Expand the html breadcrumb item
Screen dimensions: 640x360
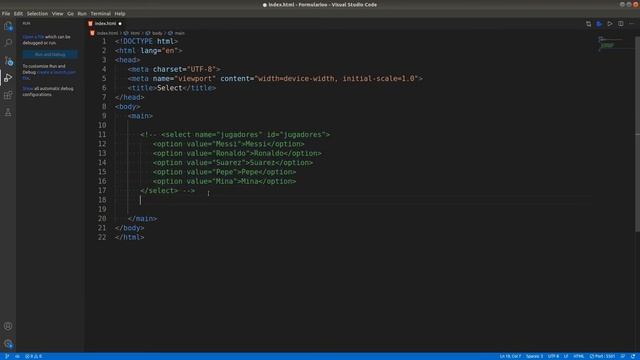(135, 33)
